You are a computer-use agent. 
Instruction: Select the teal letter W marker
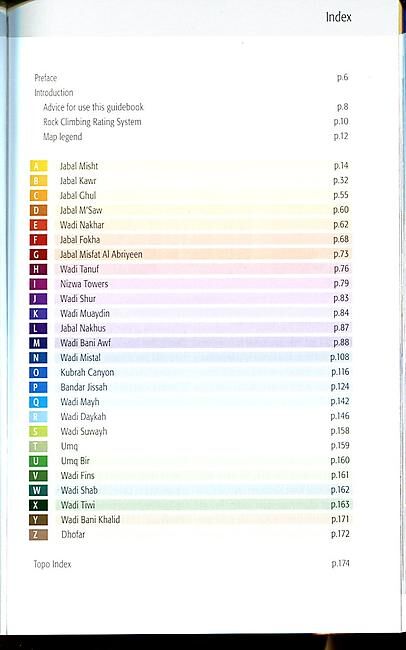(39, 490)
